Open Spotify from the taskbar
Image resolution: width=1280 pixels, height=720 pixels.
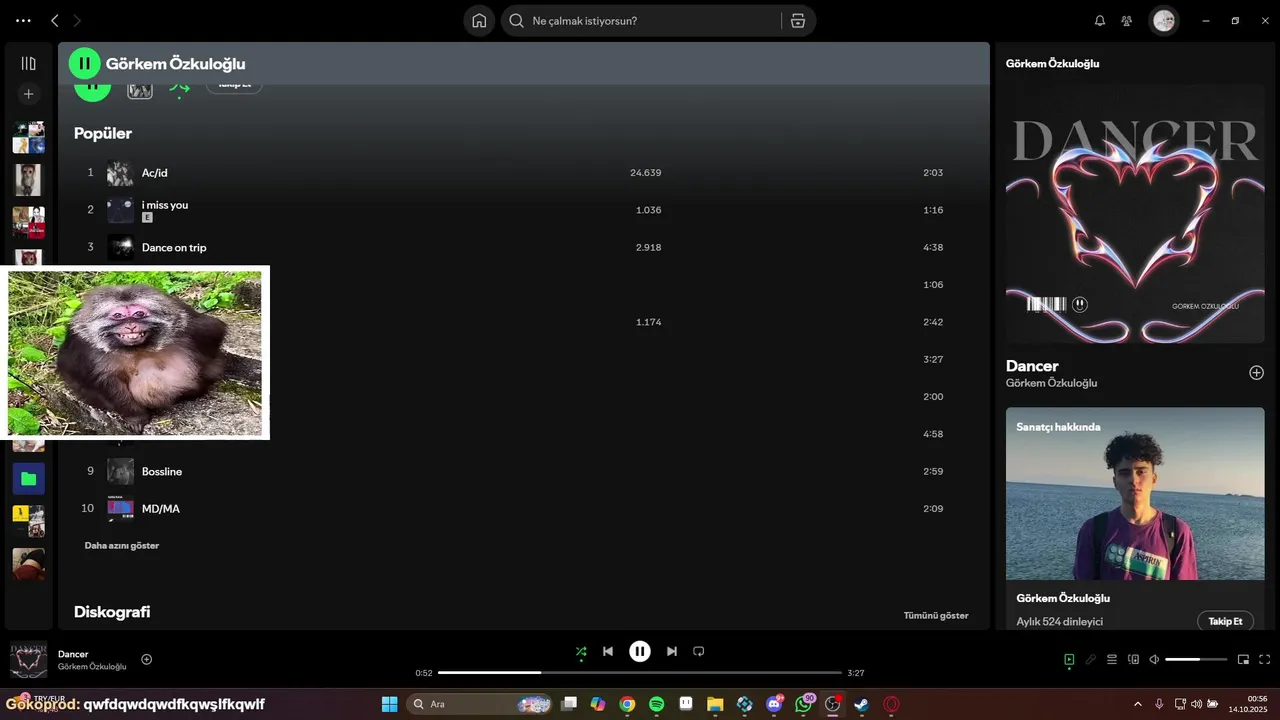click(x=656, y=704)
